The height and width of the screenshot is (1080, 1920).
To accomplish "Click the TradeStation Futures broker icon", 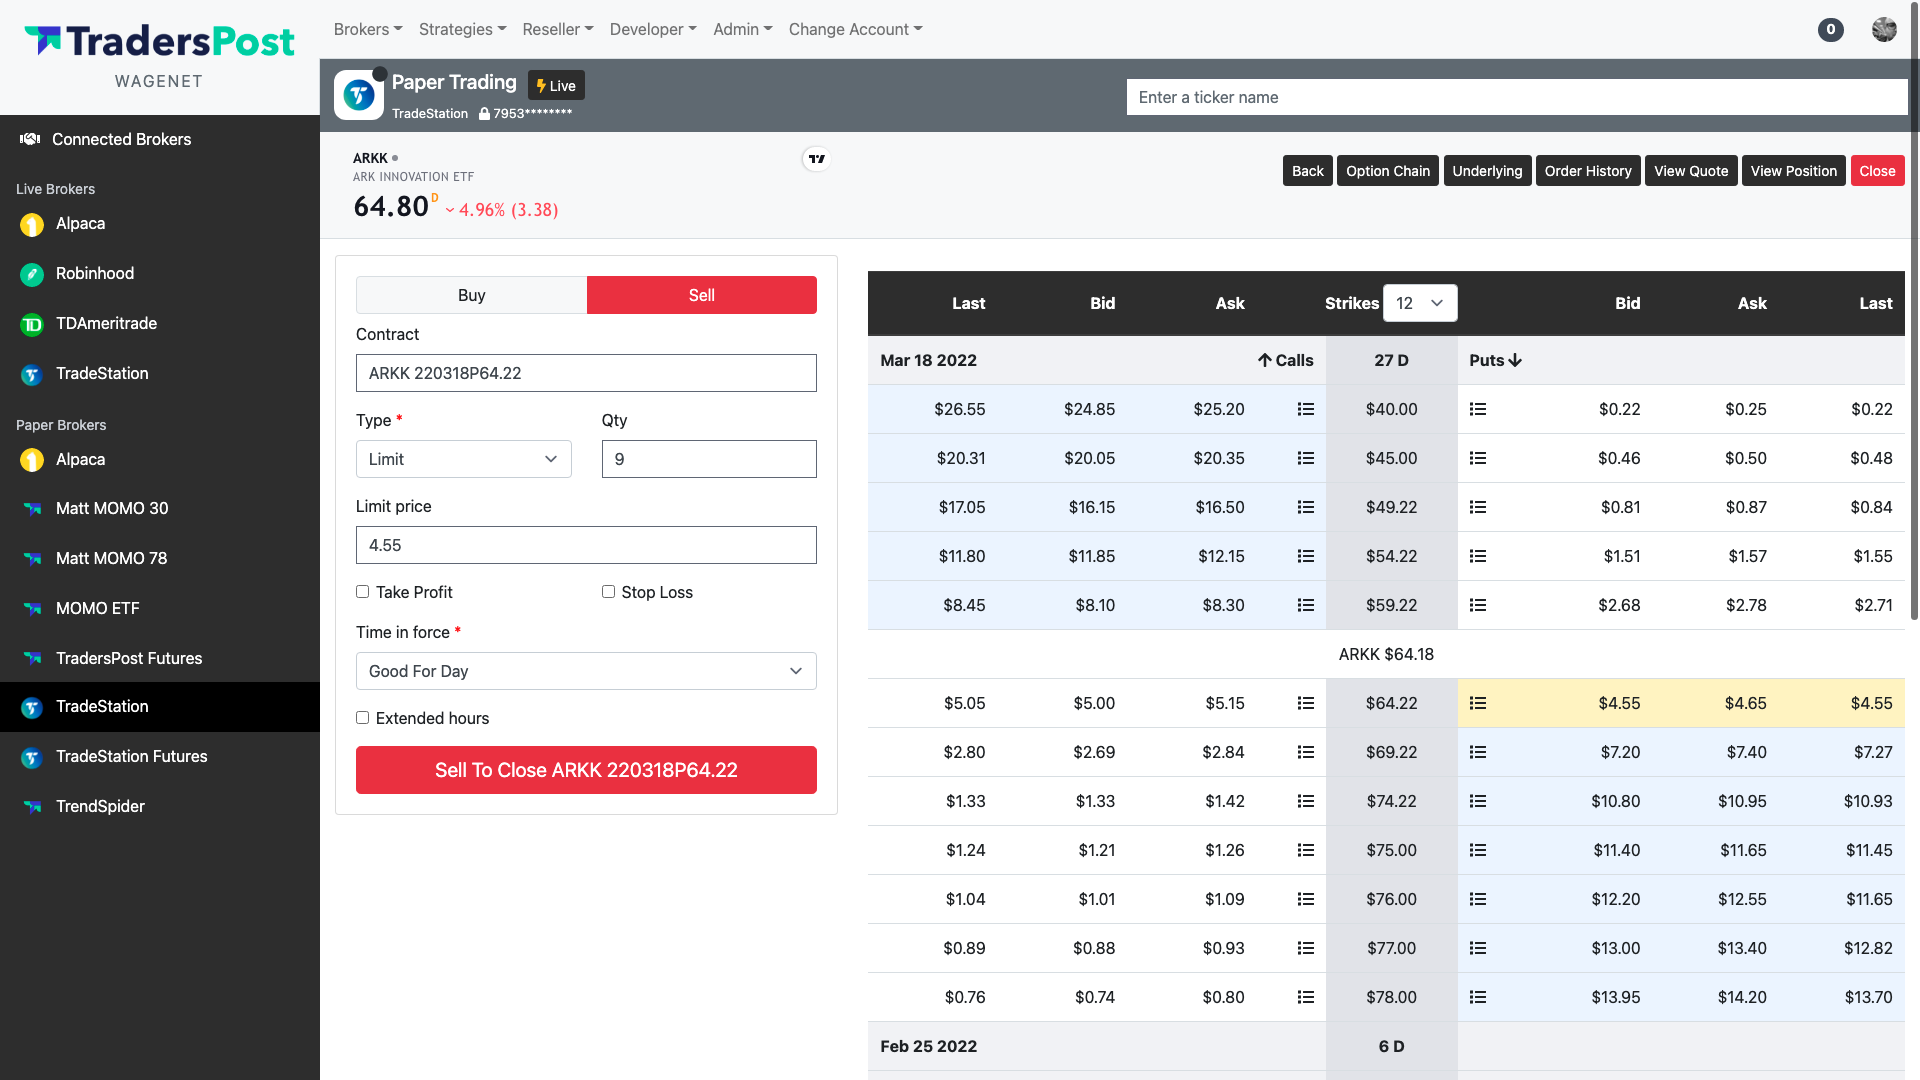I will click(x=32, y=757).
